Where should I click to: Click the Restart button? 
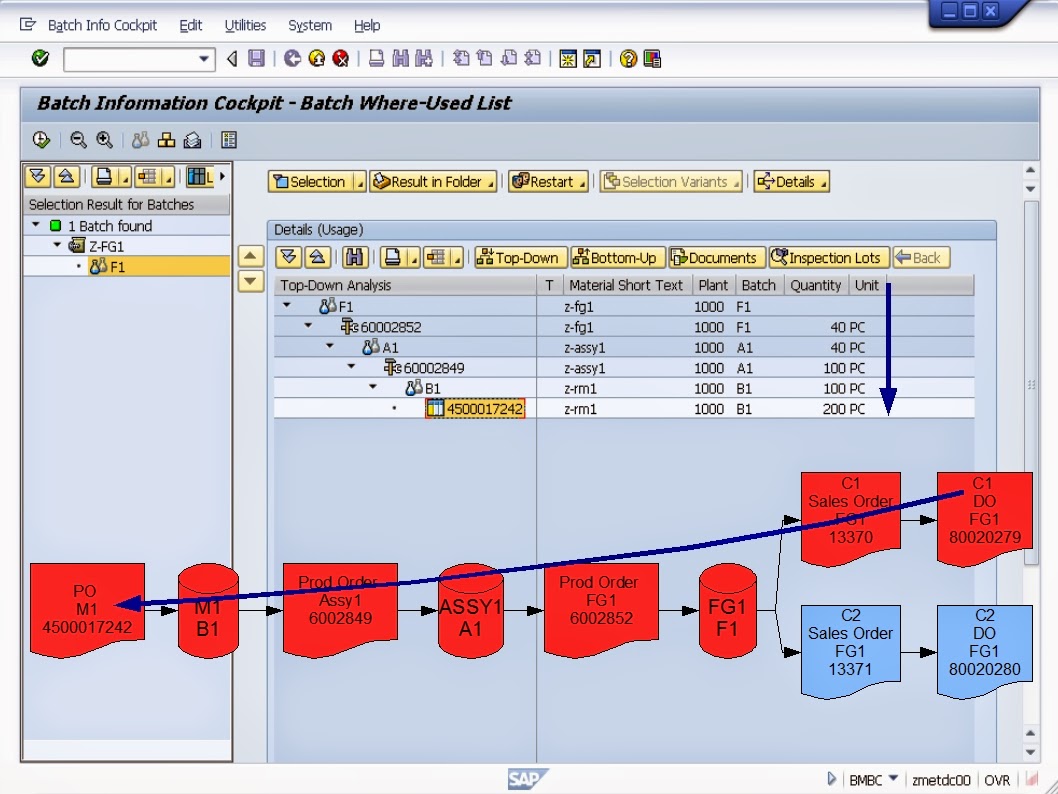[547, 181]
